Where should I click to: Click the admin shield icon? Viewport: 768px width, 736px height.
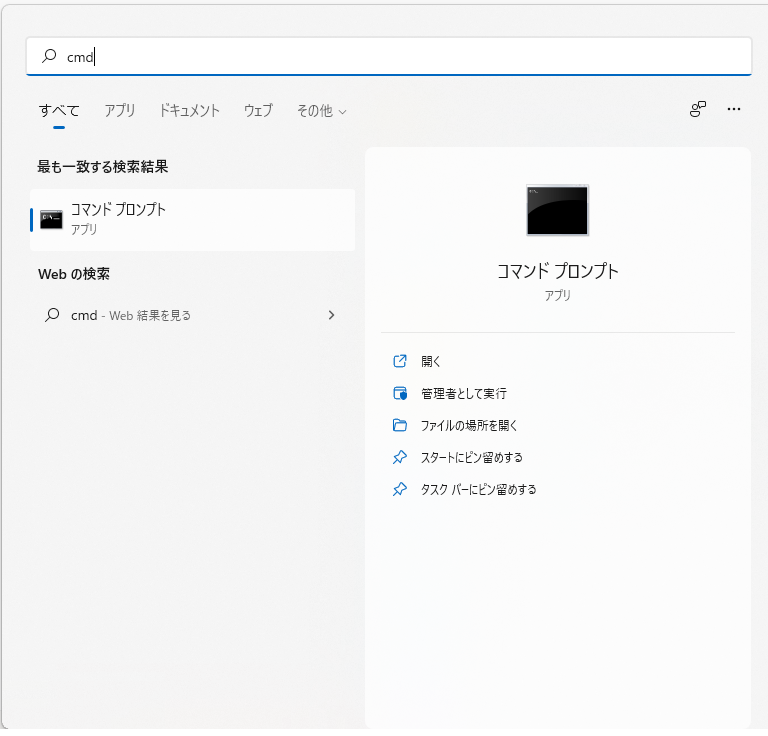coord(400,393)
